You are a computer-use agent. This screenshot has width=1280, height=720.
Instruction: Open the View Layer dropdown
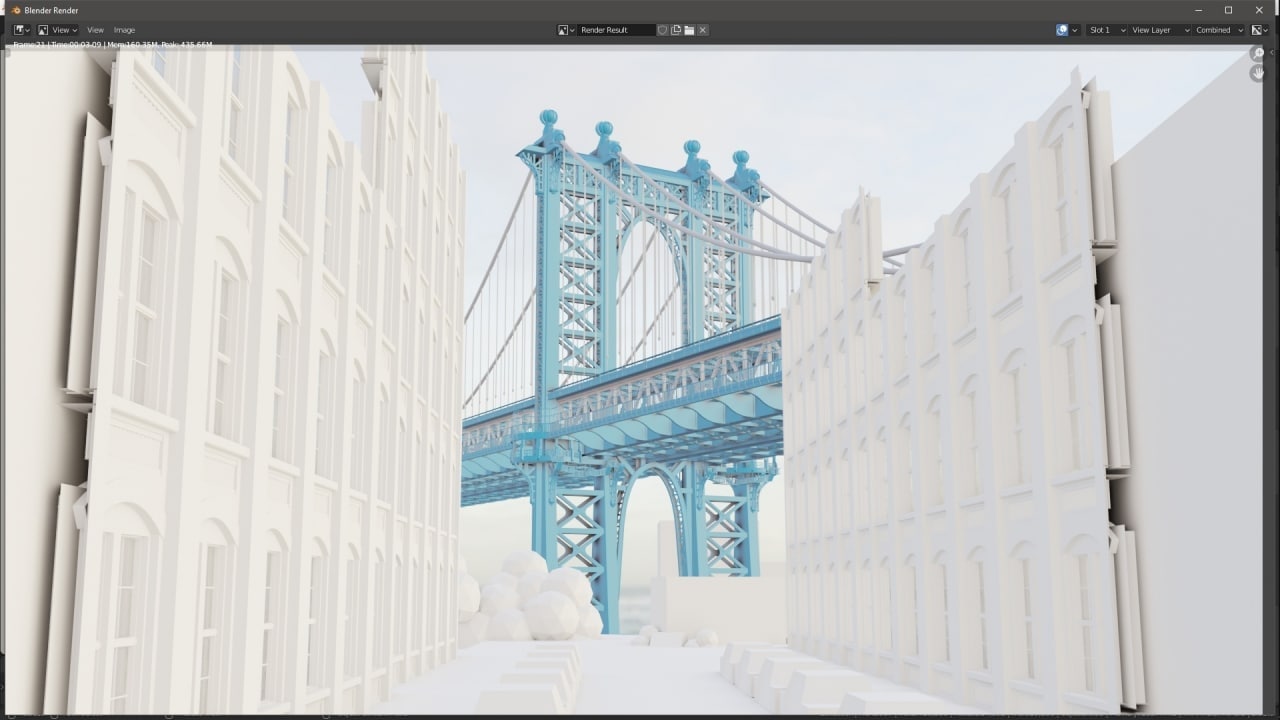[1160, 30]
